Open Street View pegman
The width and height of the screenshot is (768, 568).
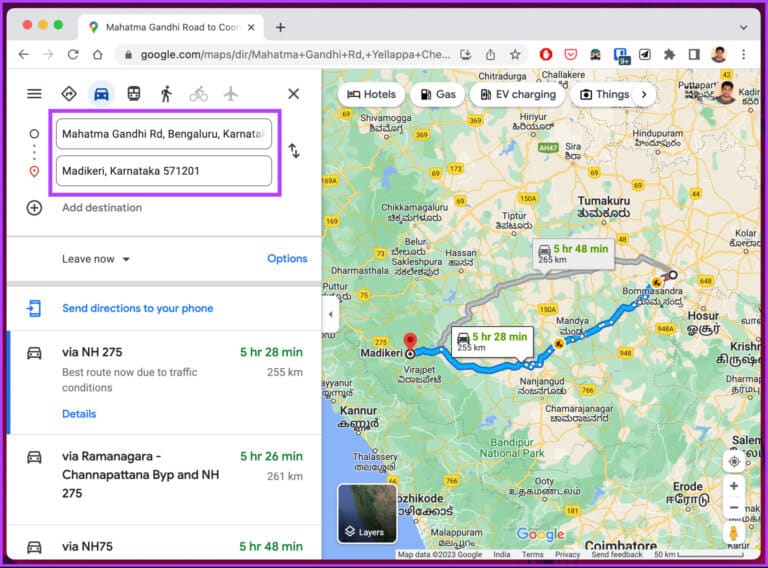pos(734,533)
